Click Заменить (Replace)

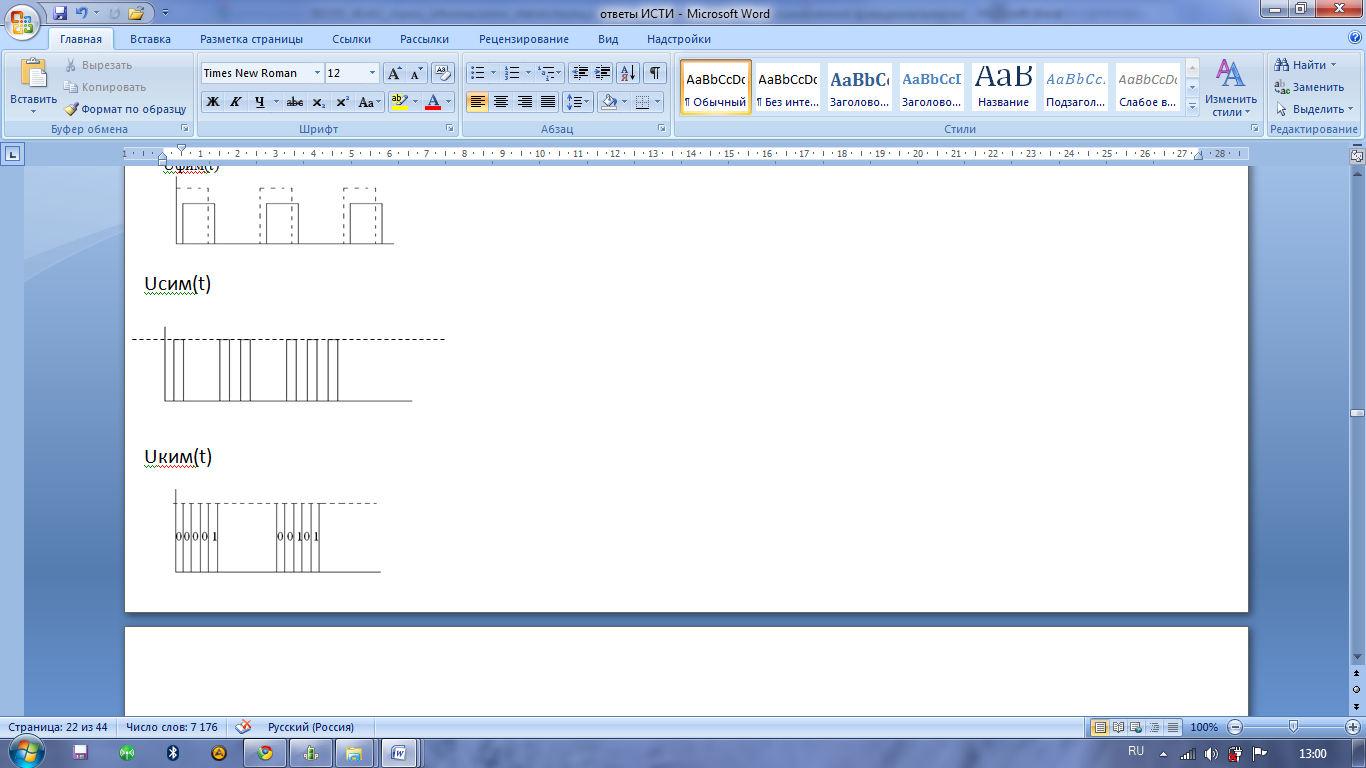pyautogui.click(x=1309, y=87)
